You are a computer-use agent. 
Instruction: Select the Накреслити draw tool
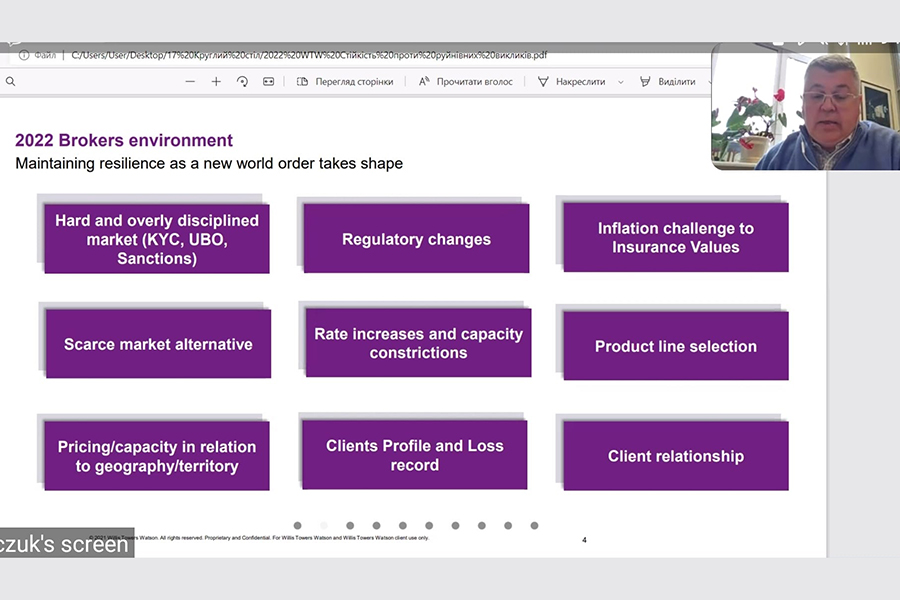pyautogui.click(x=572, y=82)
